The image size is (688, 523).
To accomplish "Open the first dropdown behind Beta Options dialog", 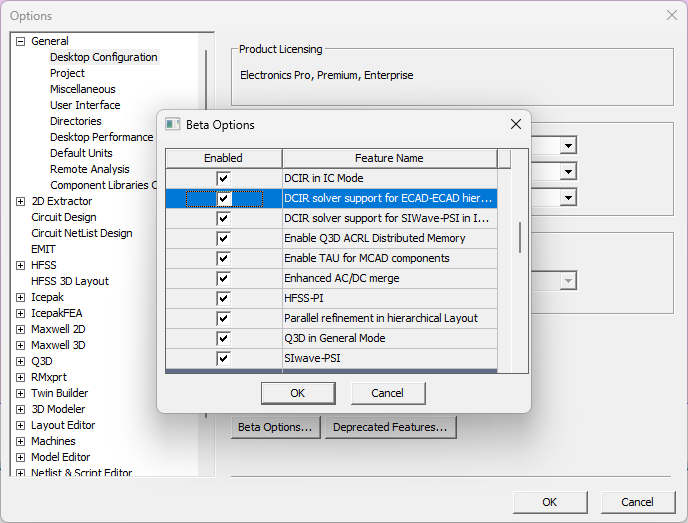I will [568, 145].
